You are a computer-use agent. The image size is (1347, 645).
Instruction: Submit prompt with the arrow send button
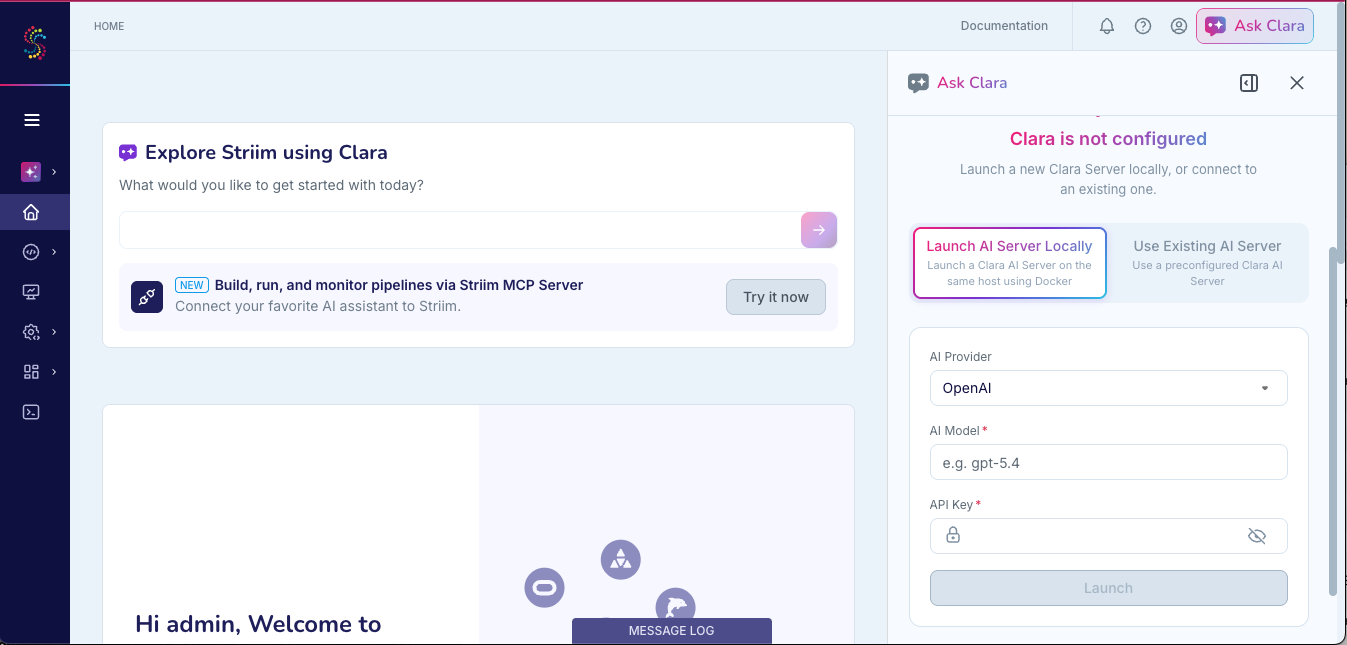click(819, 230)
